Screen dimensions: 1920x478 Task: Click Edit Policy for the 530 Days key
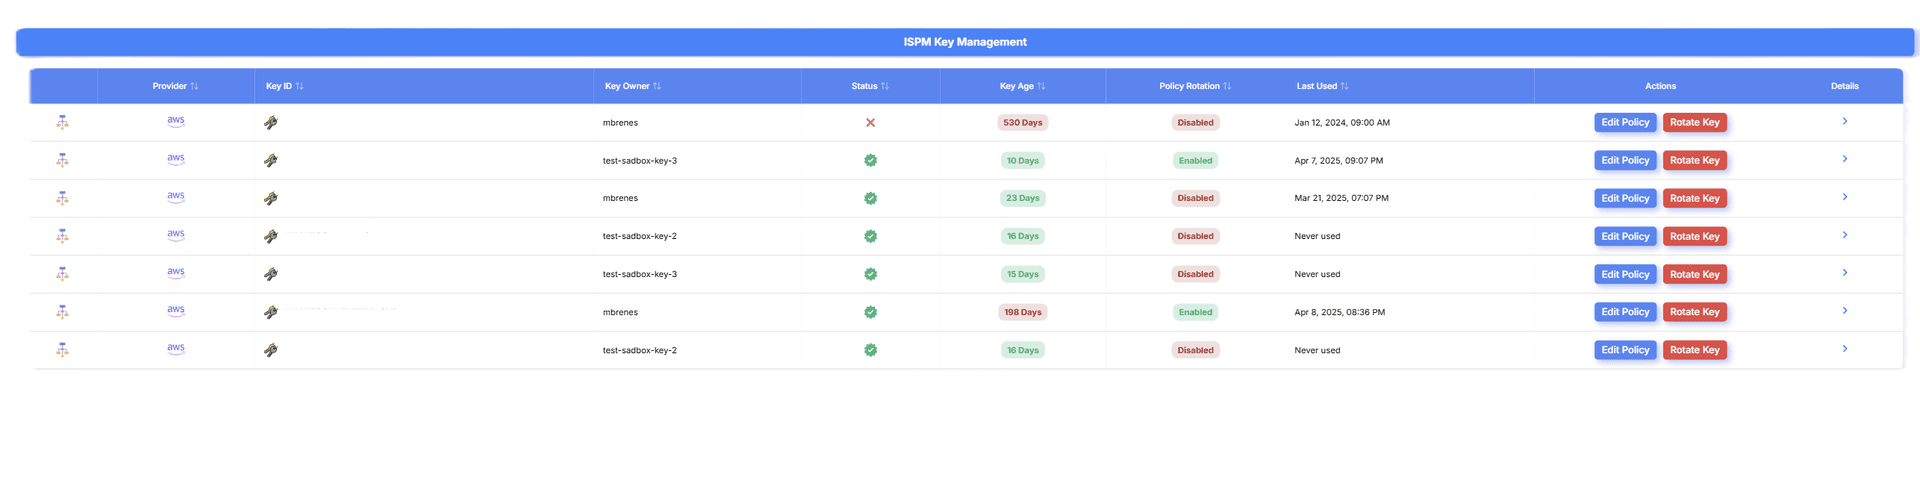click(x=1625, y=122)
